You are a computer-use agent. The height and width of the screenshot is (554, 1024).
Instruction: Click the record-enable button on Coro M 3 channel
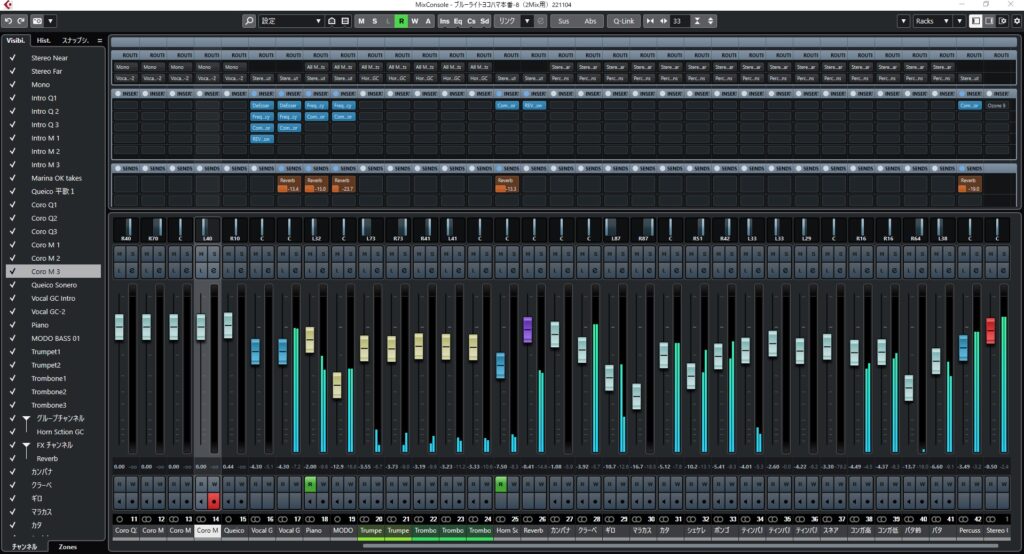click(x=212, y=499)
